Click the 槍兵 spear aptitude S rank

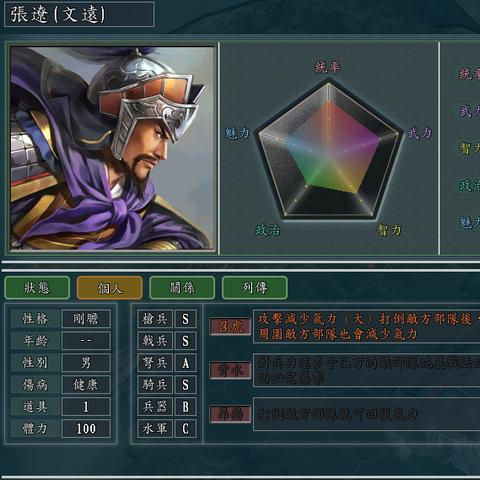[x=186, y=319]
